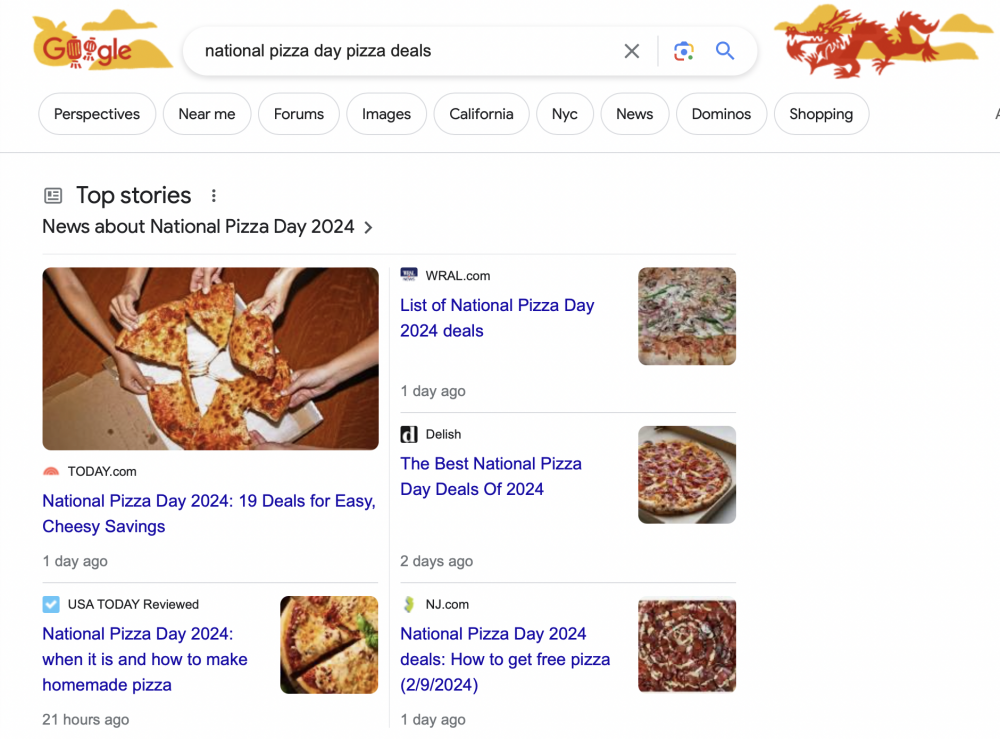Clear the search box text

tap(632, 51)
